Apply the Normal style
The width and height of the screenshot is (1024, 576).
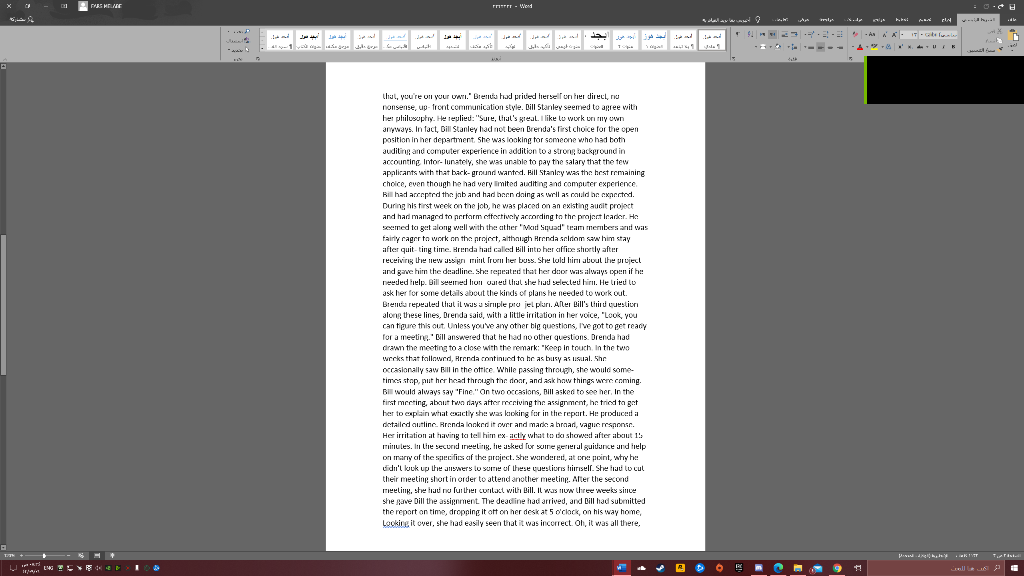[711, 40]
